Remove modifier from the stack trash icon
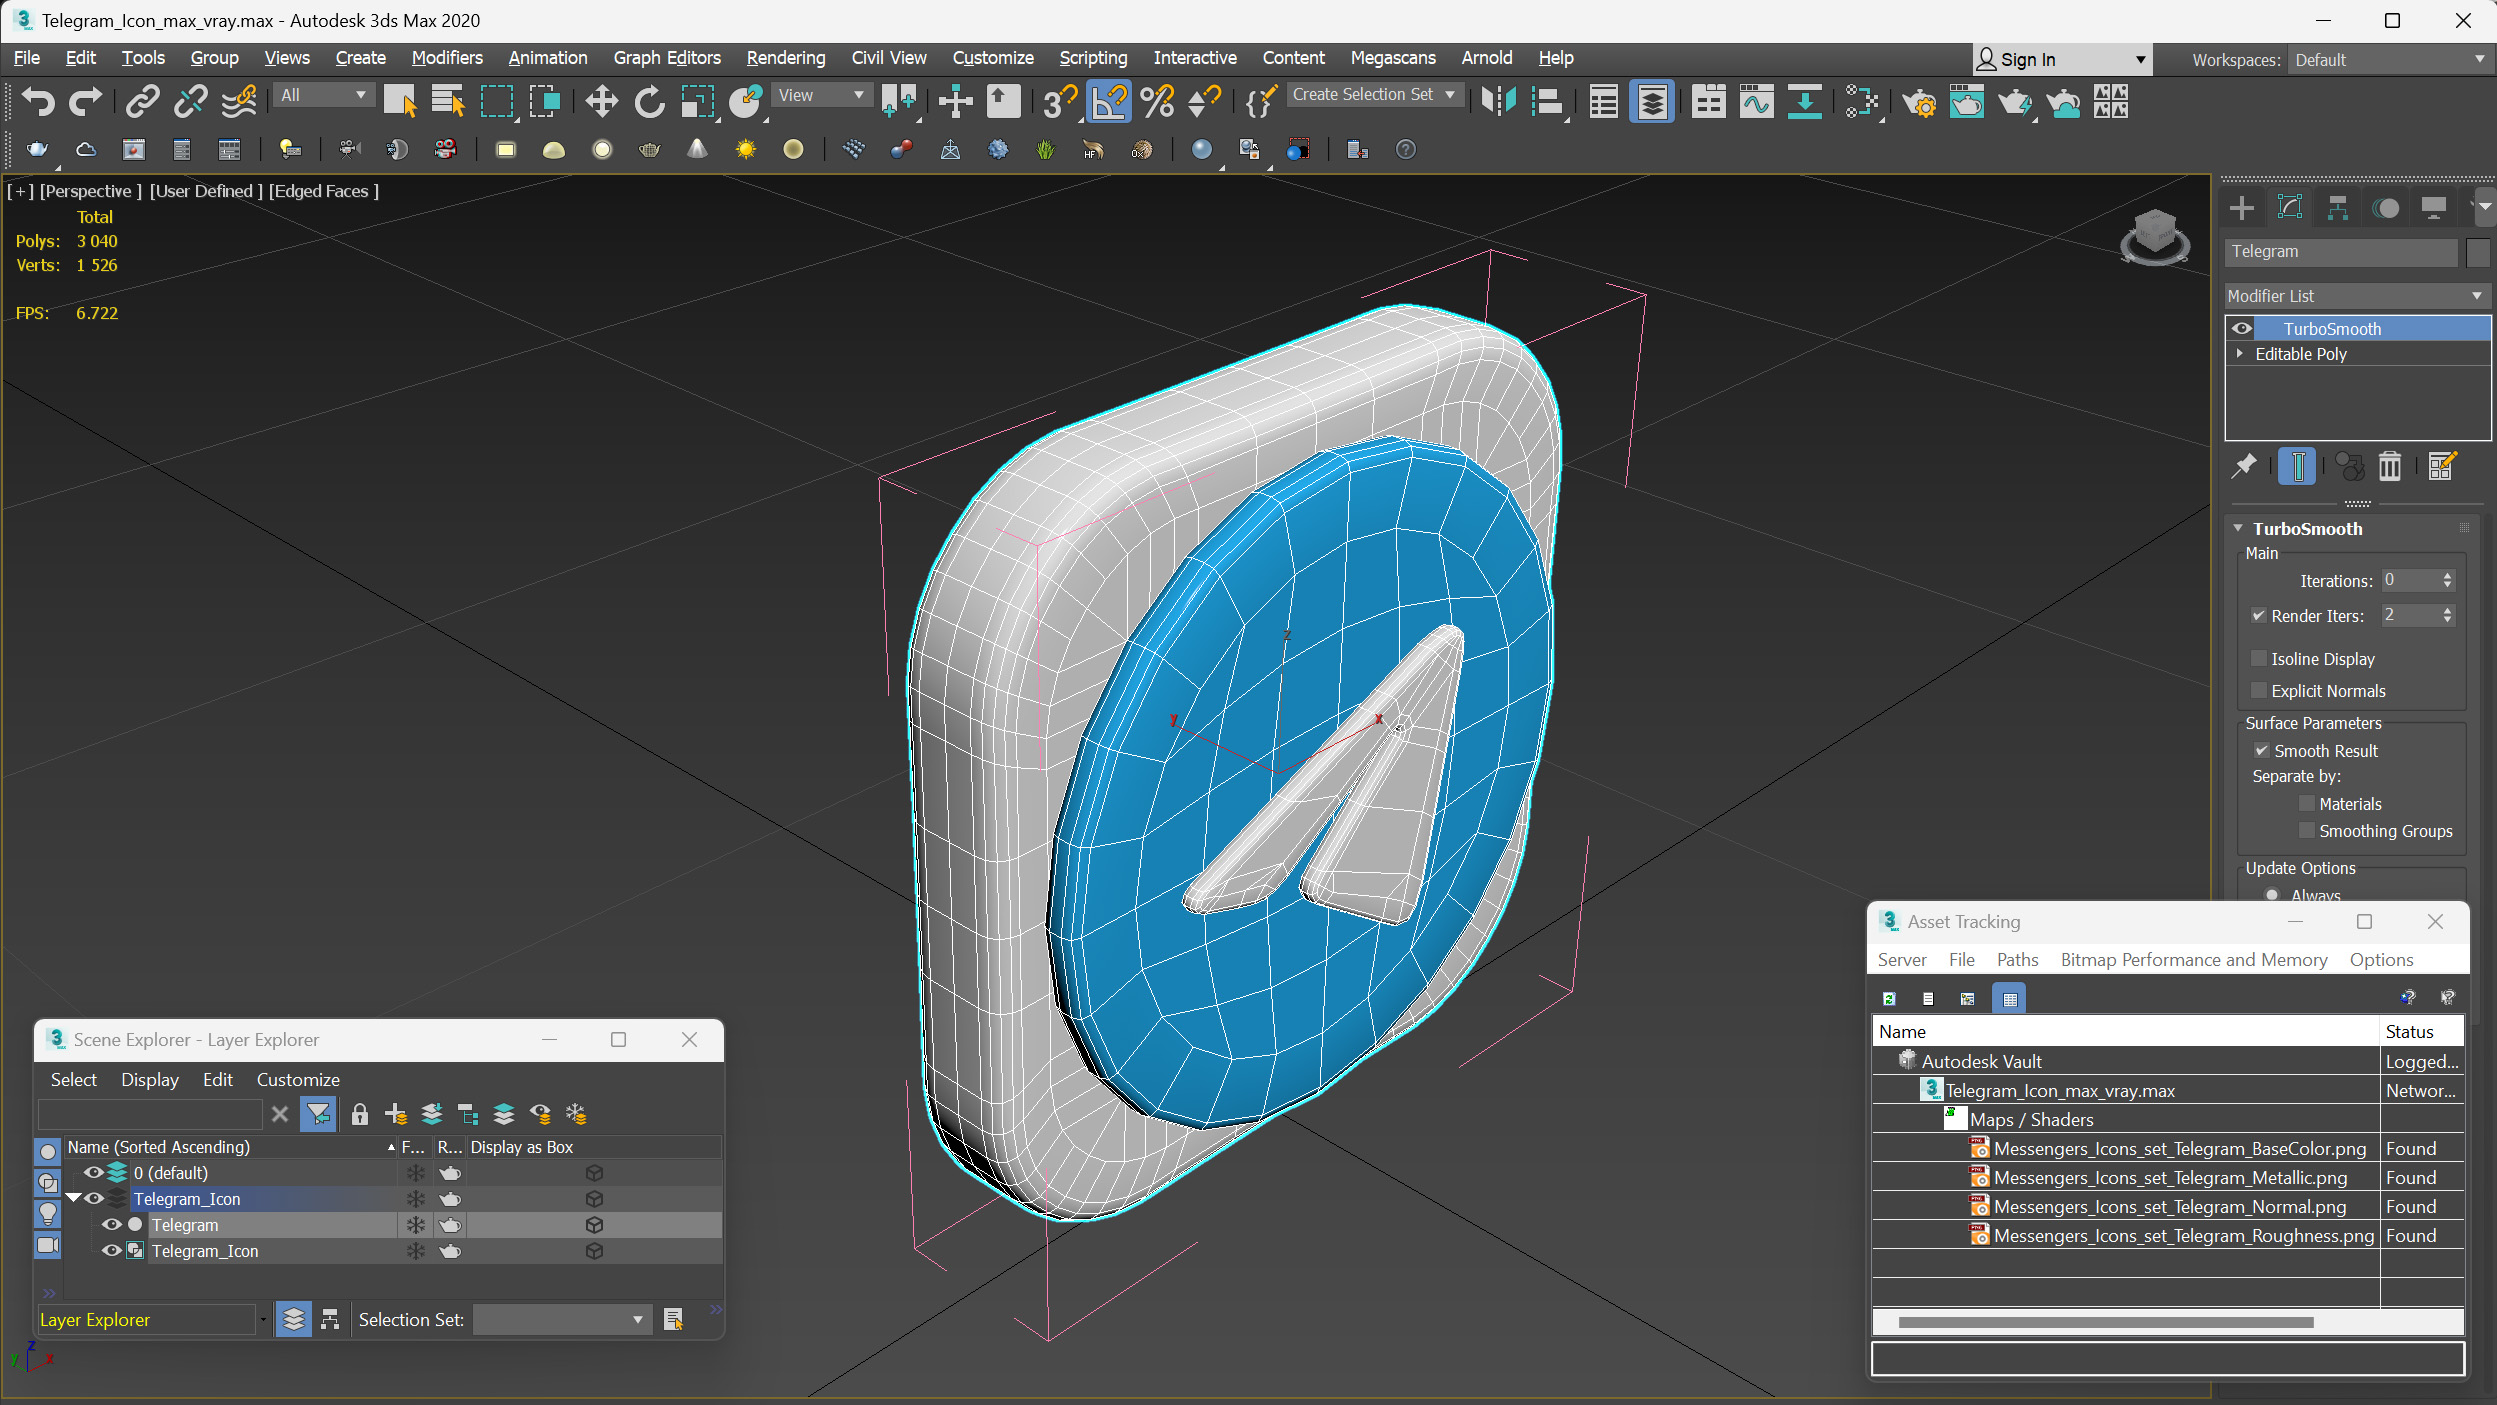The width and height of the screenshot is (2497, 1405). click(x=2389, y=466)
